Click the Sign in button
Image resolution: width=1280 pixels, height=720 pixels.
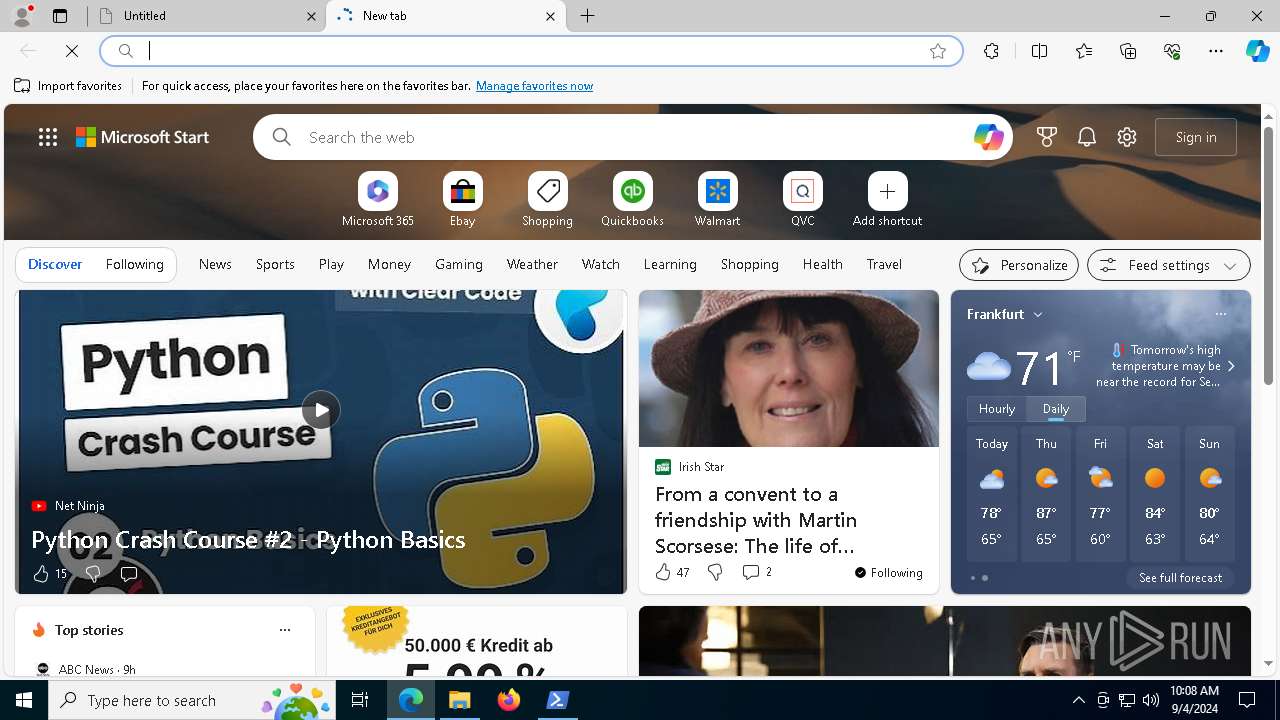tap(1196, 137)
